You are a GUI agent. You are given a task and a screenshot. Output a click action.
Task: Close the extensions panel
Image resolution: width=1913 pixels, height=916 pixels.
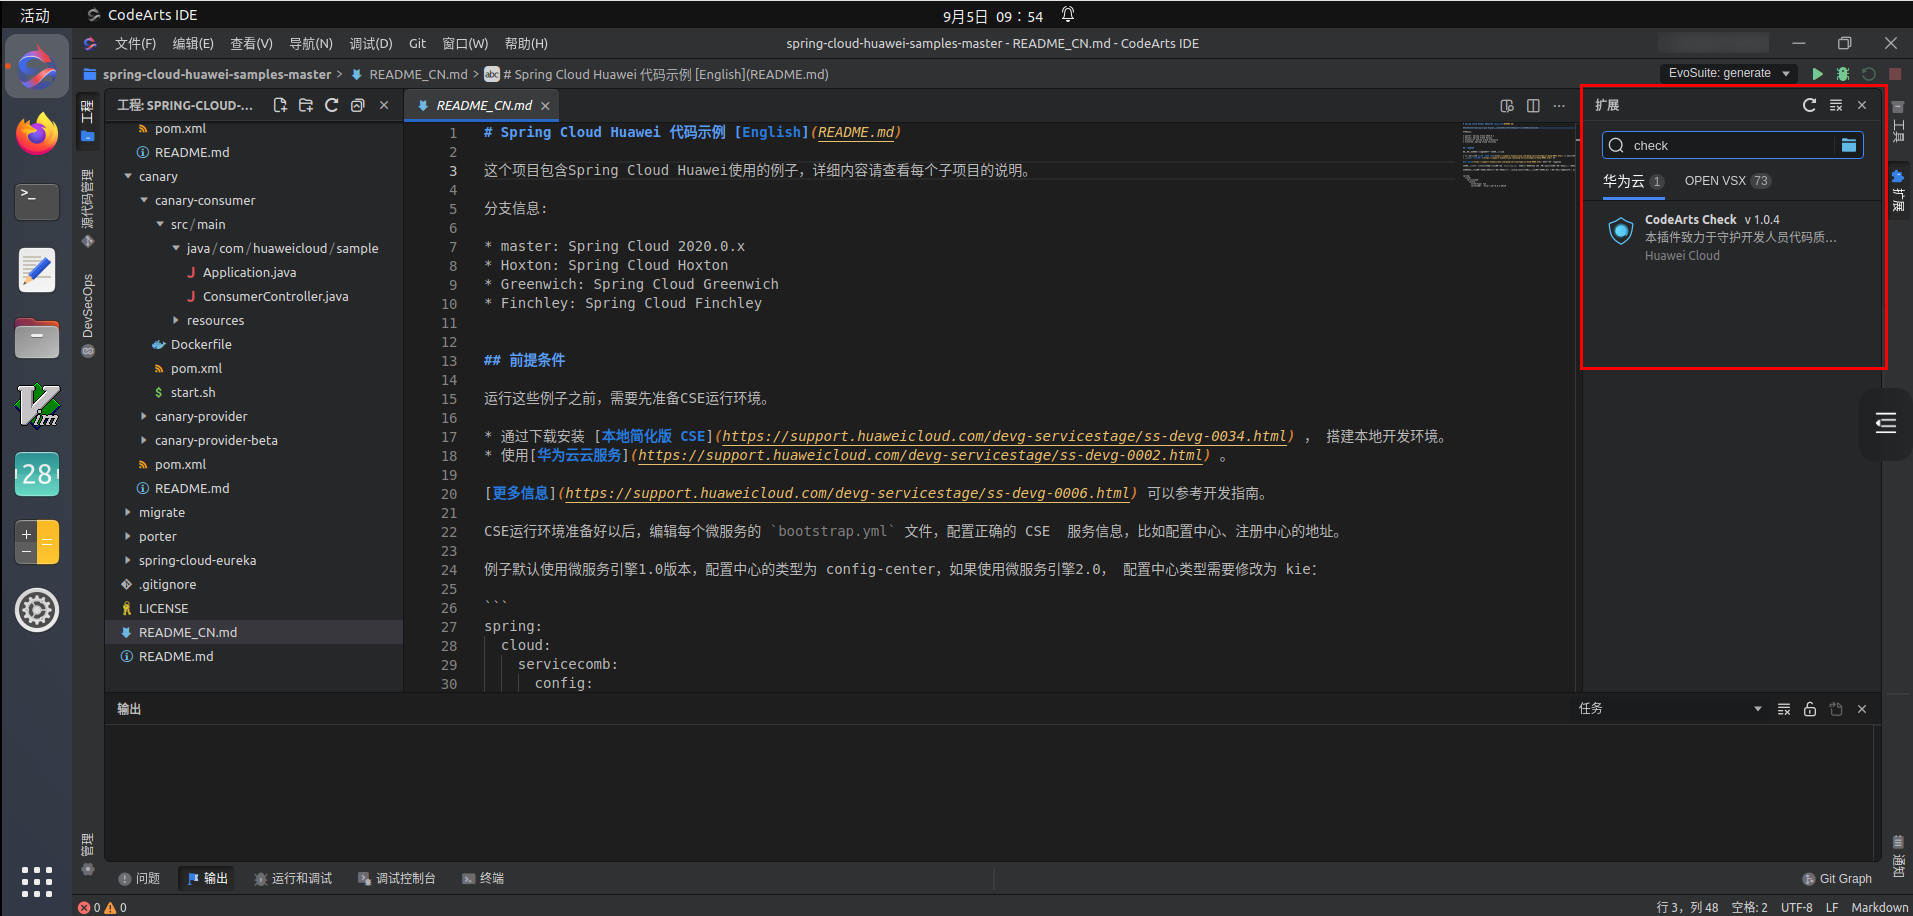tap(1862, 105)
